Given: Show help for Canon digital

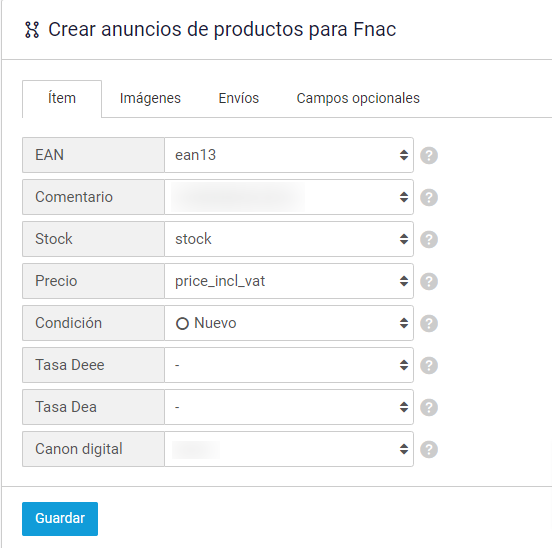Looking at the screenshot, I should (x=429, y=449).
